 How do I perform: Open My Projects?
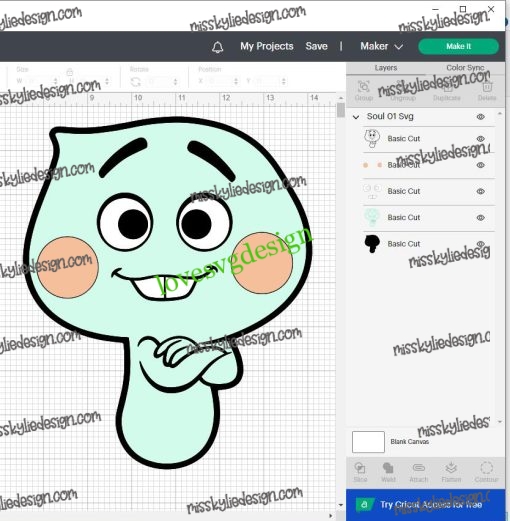click(x=267, y=46)
